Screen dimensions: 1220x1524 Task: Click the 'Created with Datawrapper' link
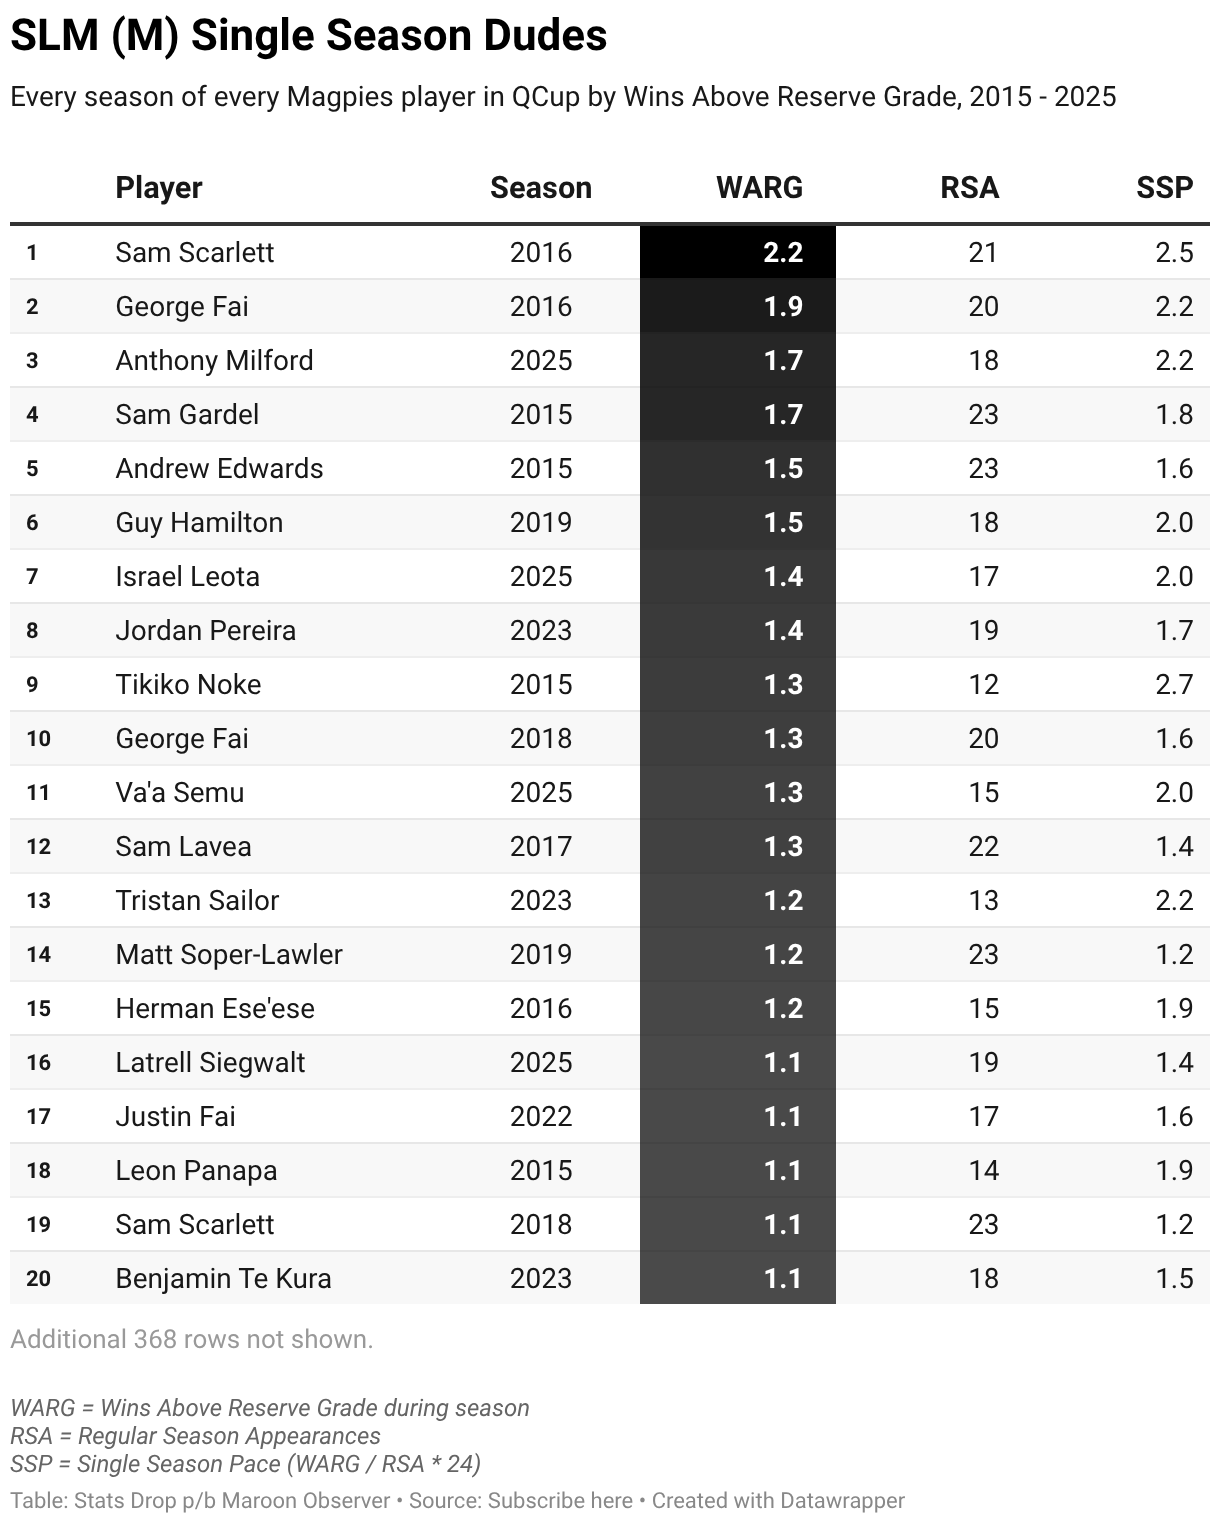(x=778, y=1501)
